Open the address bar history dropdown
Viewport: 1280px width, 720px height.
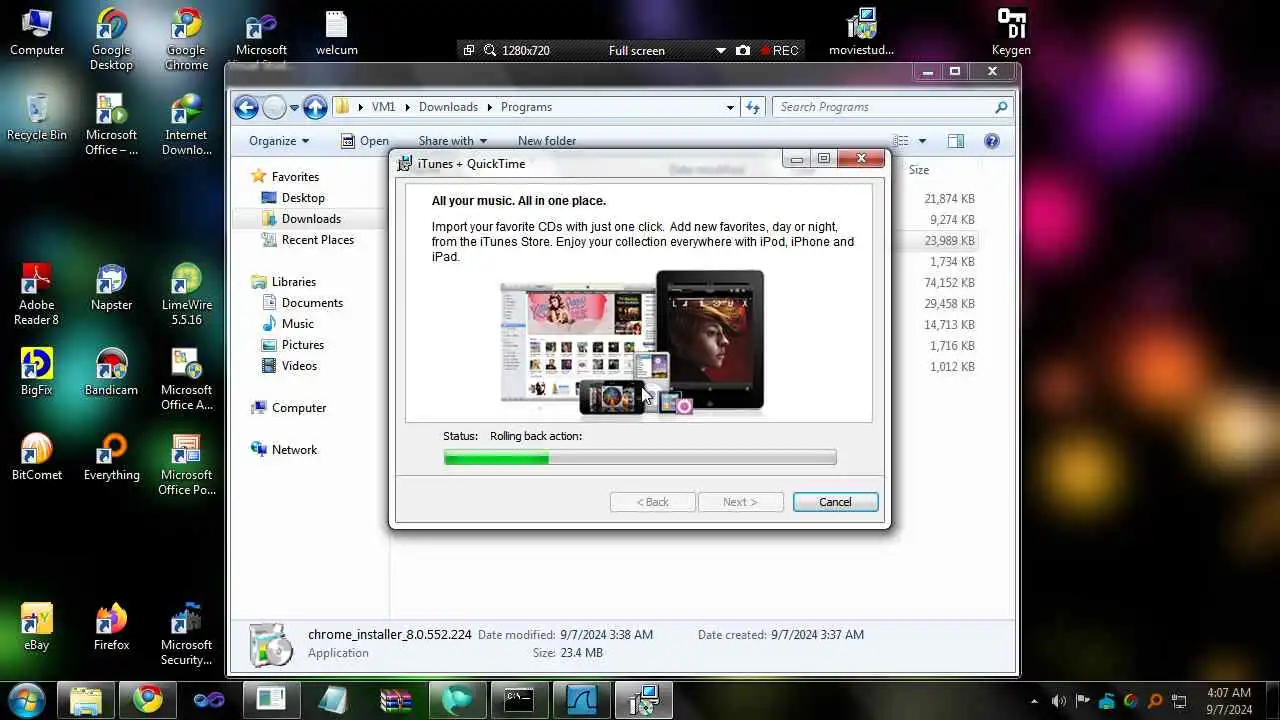tap(730, 107)
